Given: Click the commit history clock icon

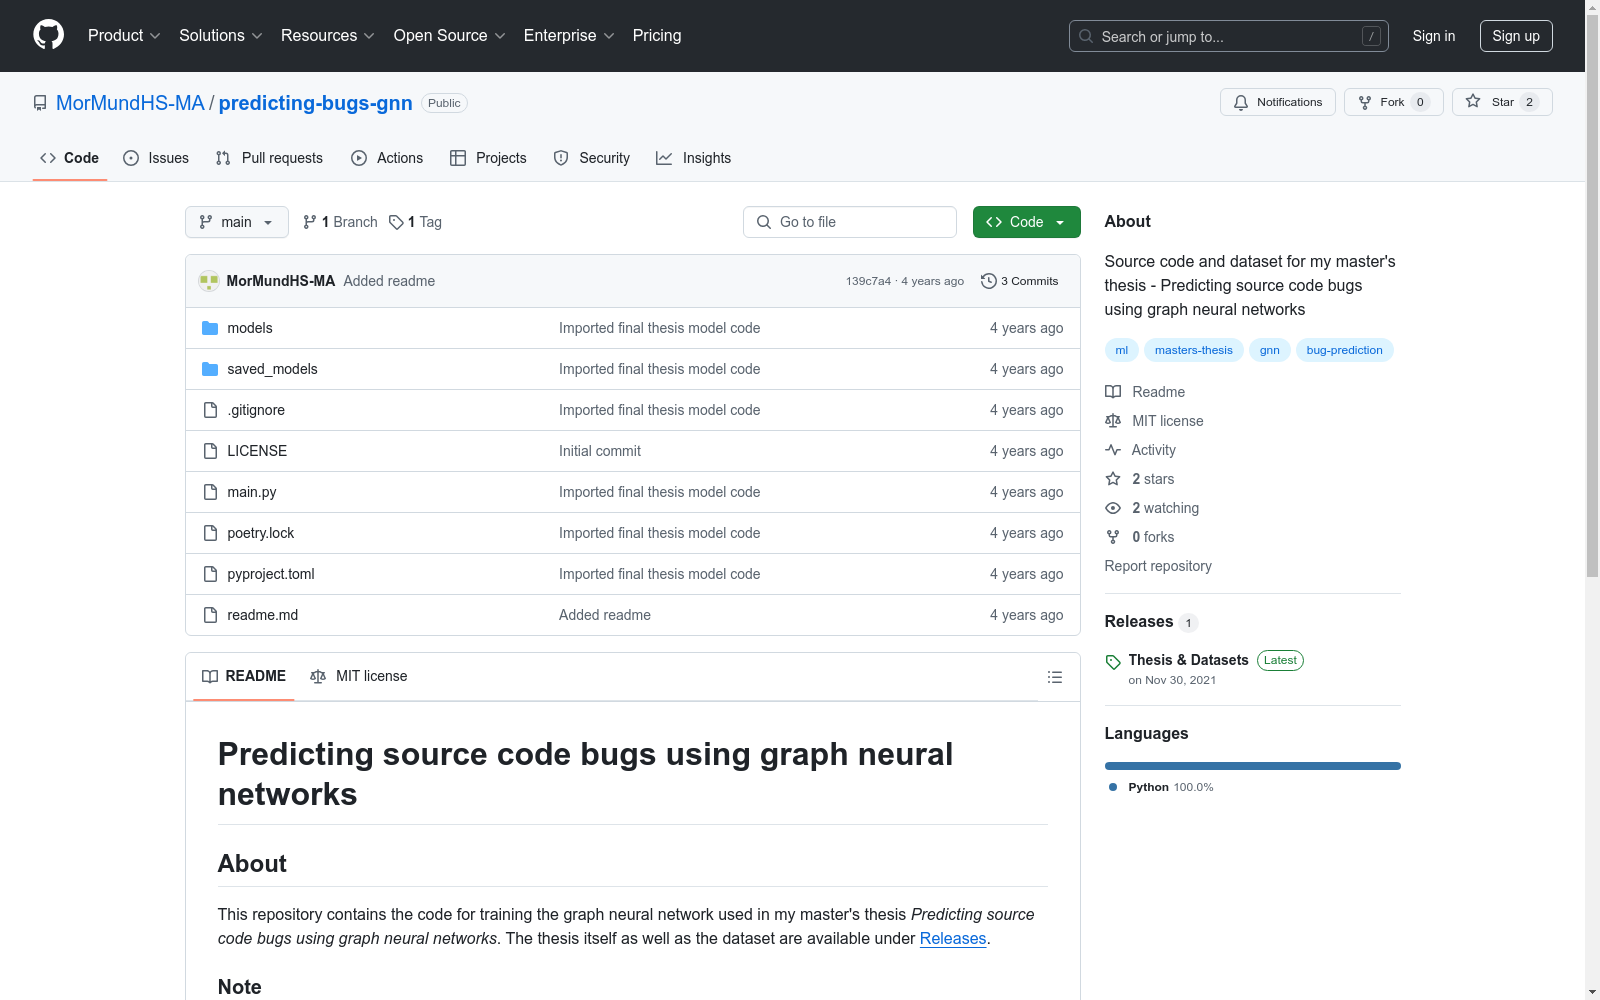Looking at the screenshot, I should [989, 281].
